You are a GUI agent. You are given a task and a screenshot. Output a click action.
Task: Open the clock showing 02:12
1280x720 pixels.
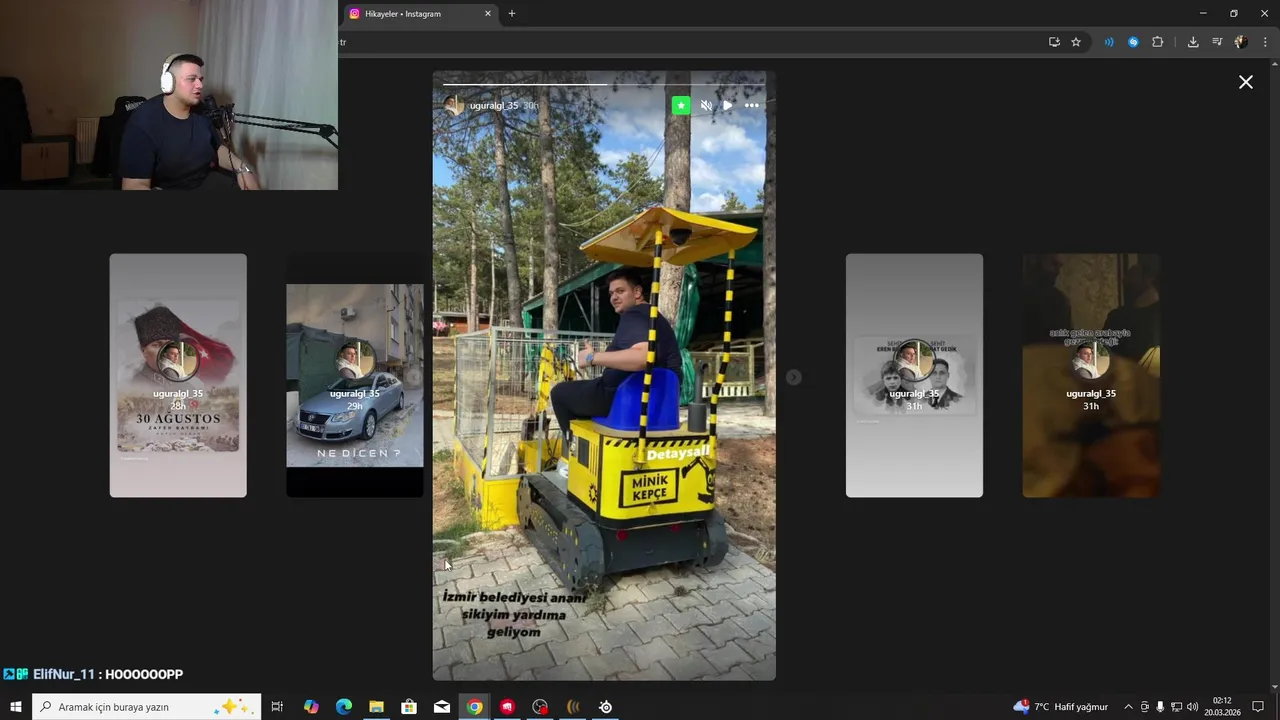[x=1222, y=707]
